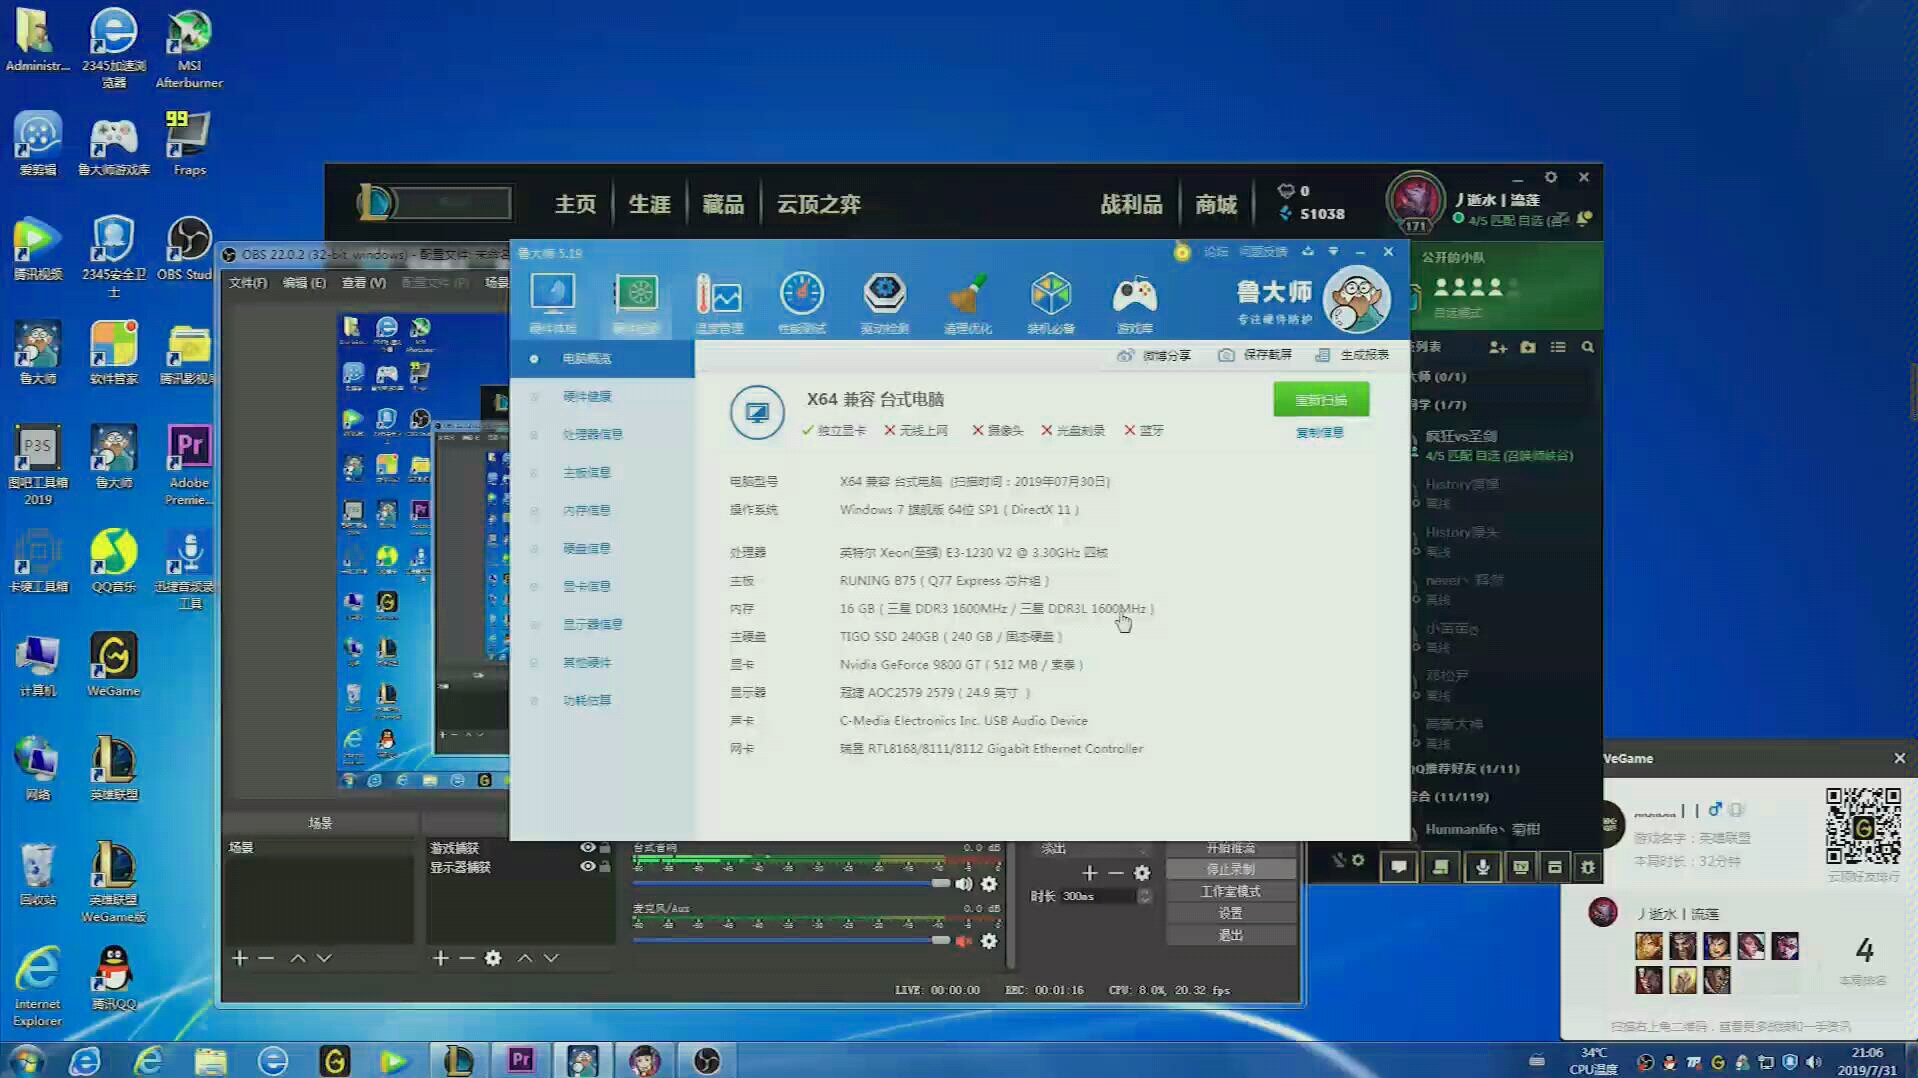This screenshot has width=1918, height=1078.
Task: Move OBS scene up arrow
Action: click(x=298, y=958)
